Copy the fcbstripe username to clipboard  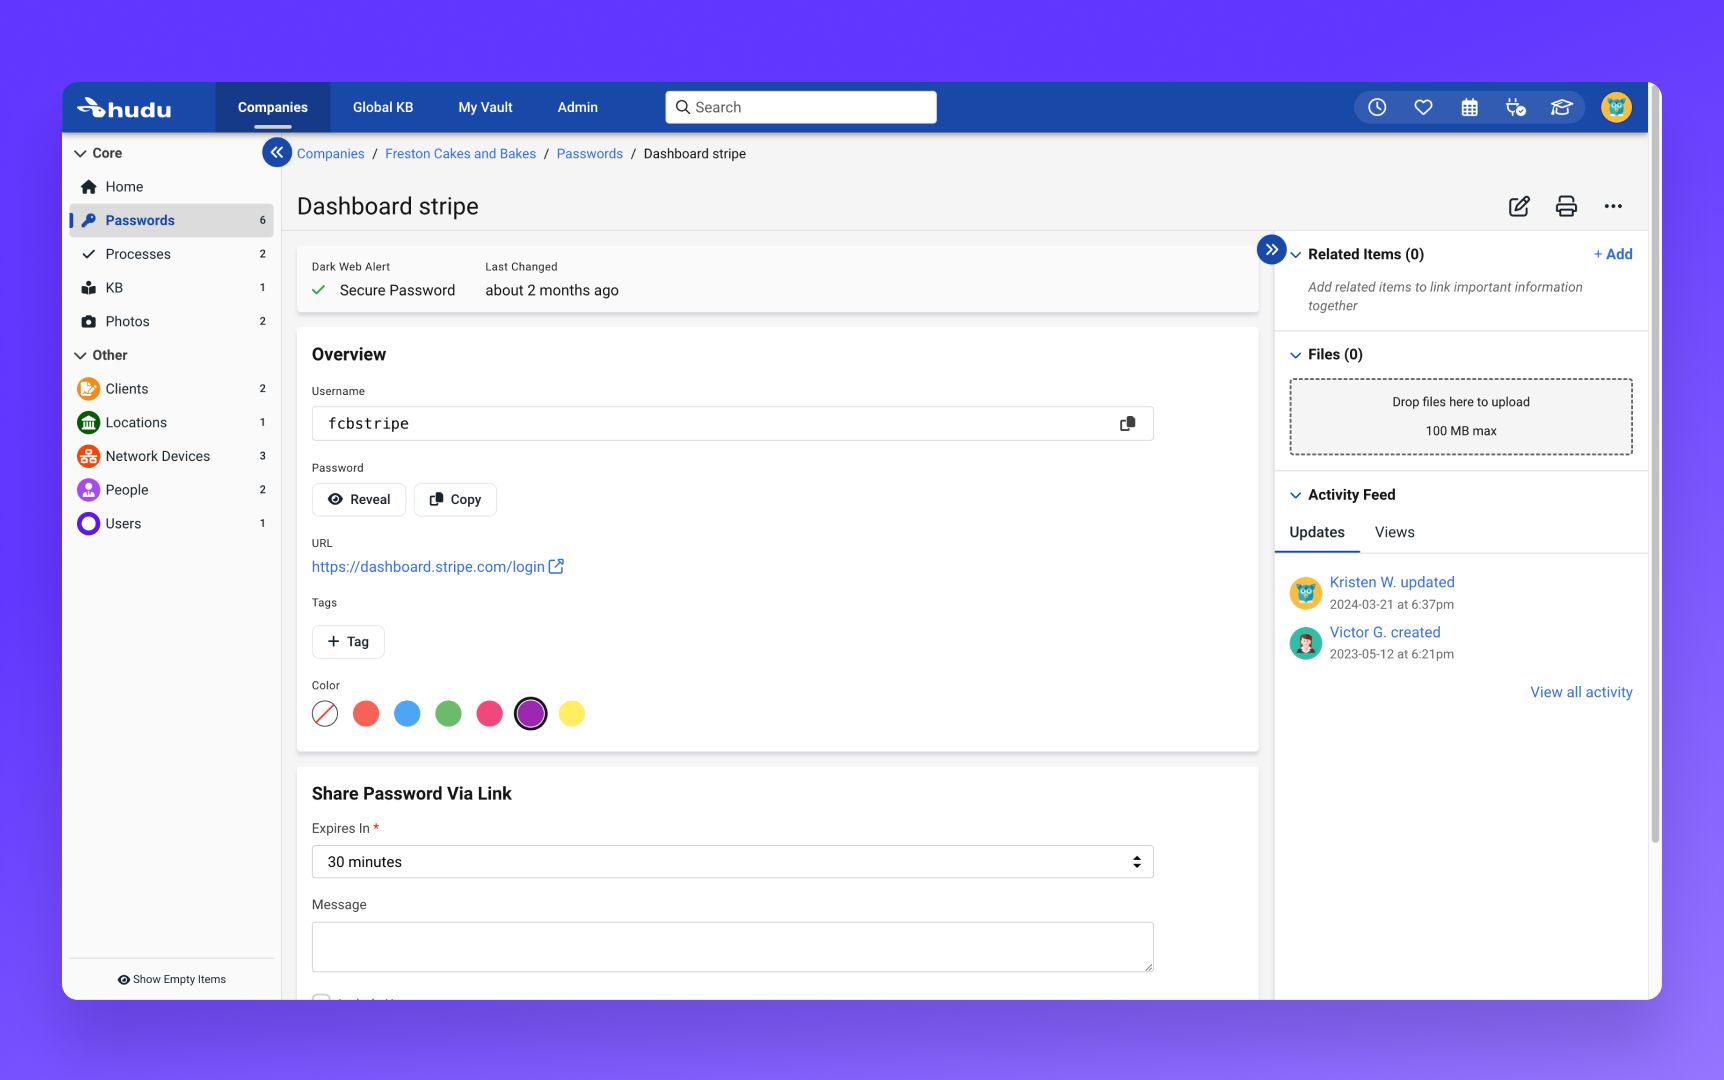click(1128, 423)
